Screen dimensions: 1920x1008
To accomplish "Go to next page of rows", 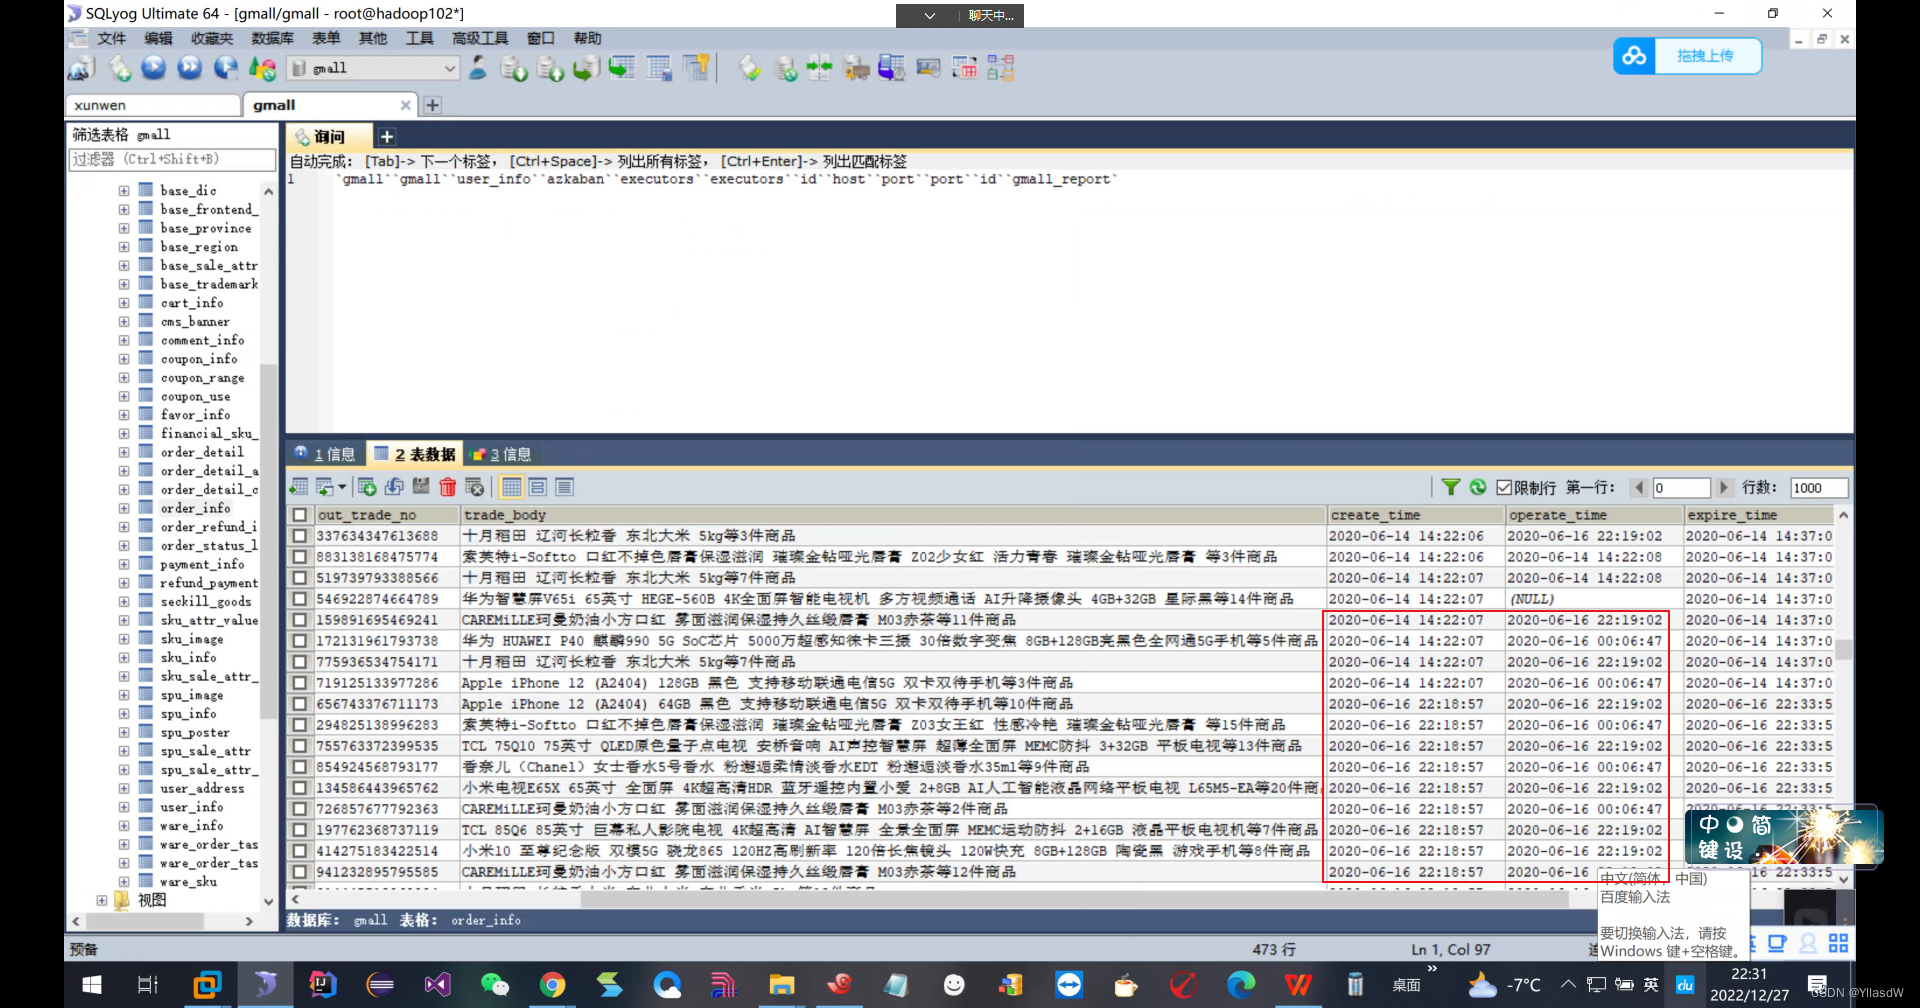I will (1724, 487).
